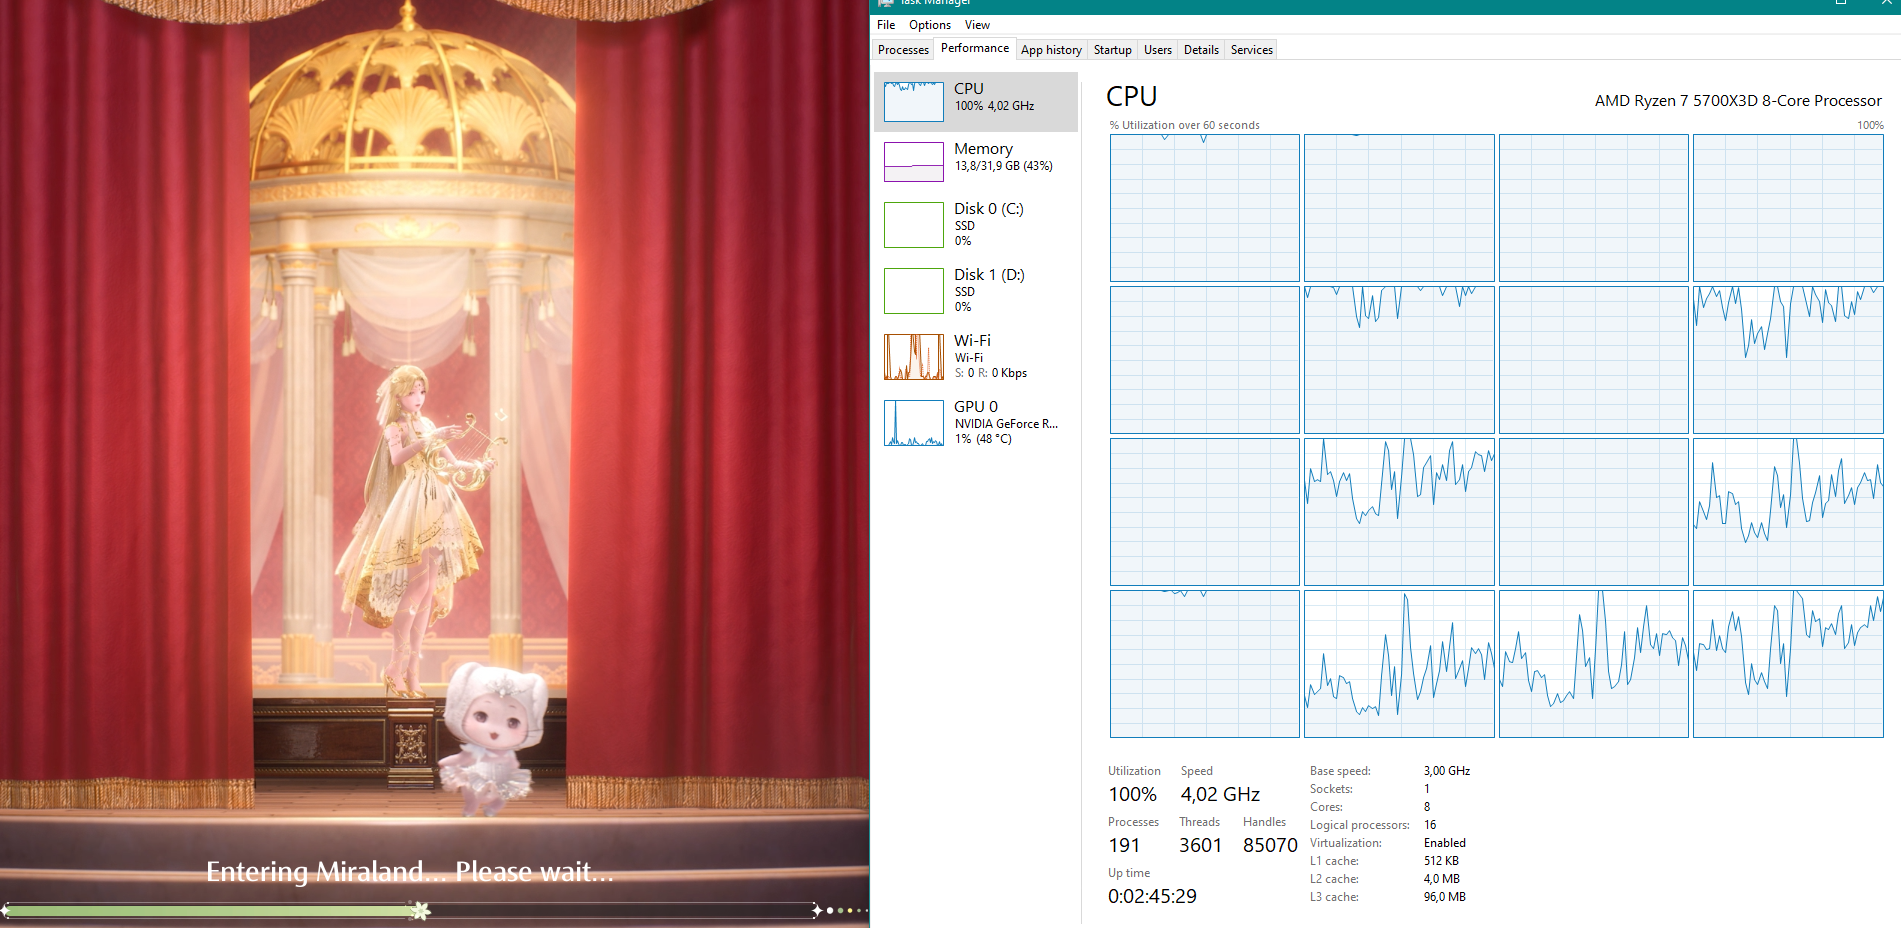Click the large "4,02 GHz" Speed value
1901x928 pixels.
click(x=1220, y=794)
